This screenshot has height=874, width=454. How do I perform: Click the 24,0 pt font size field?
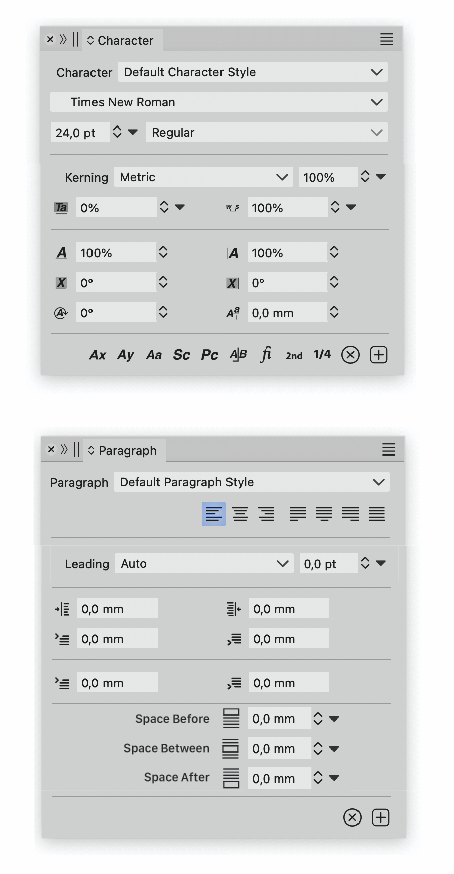[80, 133]
